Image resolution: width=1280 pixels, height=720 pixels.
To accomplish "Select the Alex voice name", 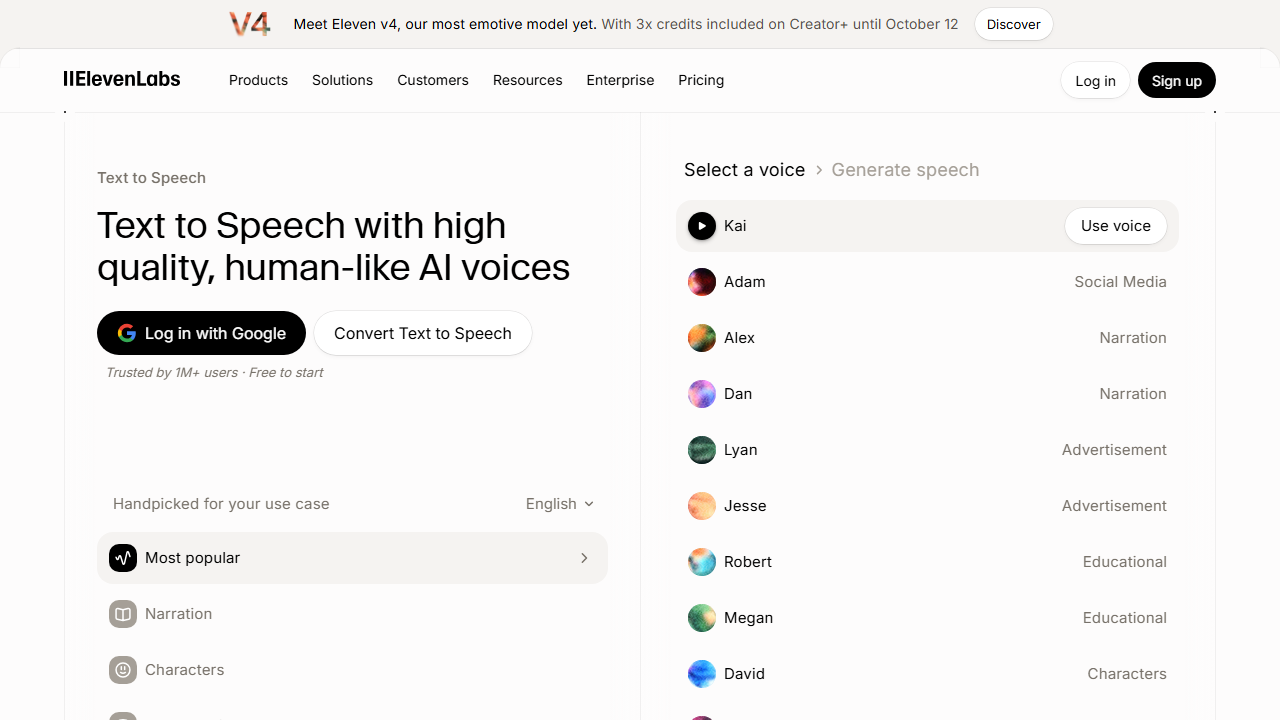I will click(739, 338).
